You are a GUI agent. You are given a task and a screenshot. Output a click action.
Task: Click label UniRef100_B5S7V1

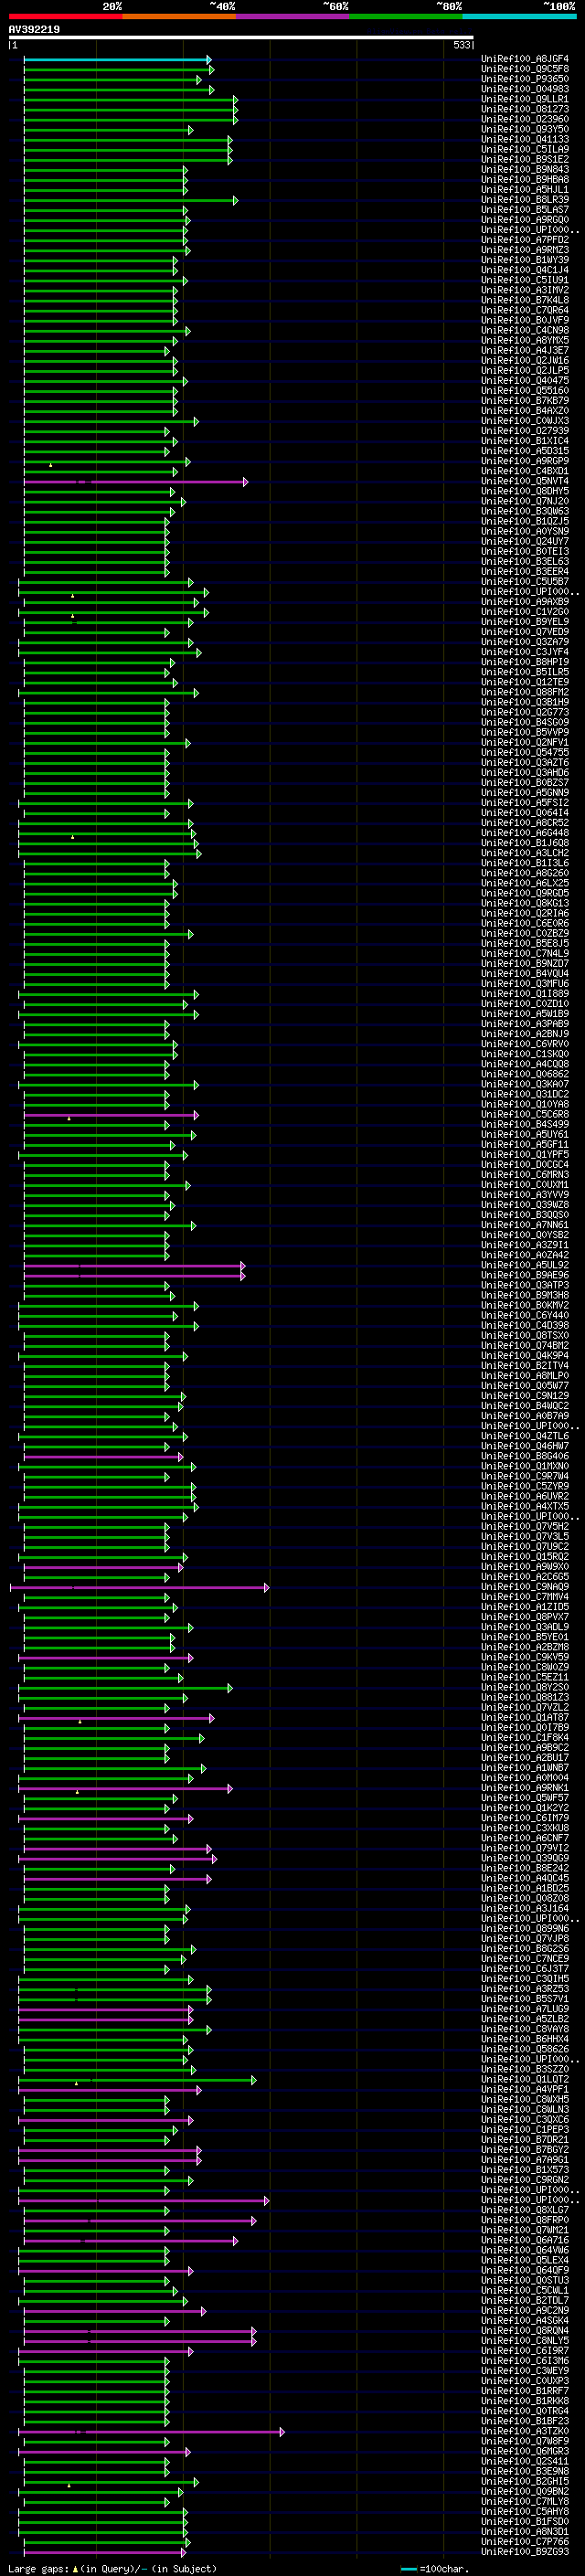(x=525, y=1999)
